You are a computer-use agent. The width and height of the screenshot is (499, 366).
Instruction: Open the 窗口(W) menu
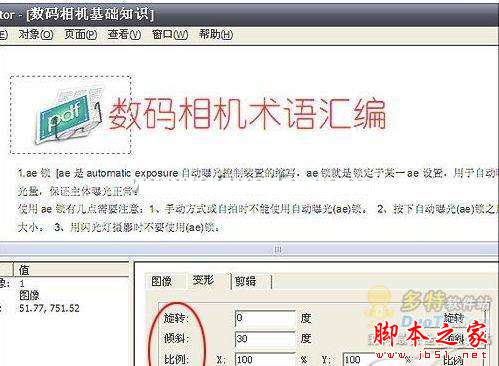[x=170, y=34]
